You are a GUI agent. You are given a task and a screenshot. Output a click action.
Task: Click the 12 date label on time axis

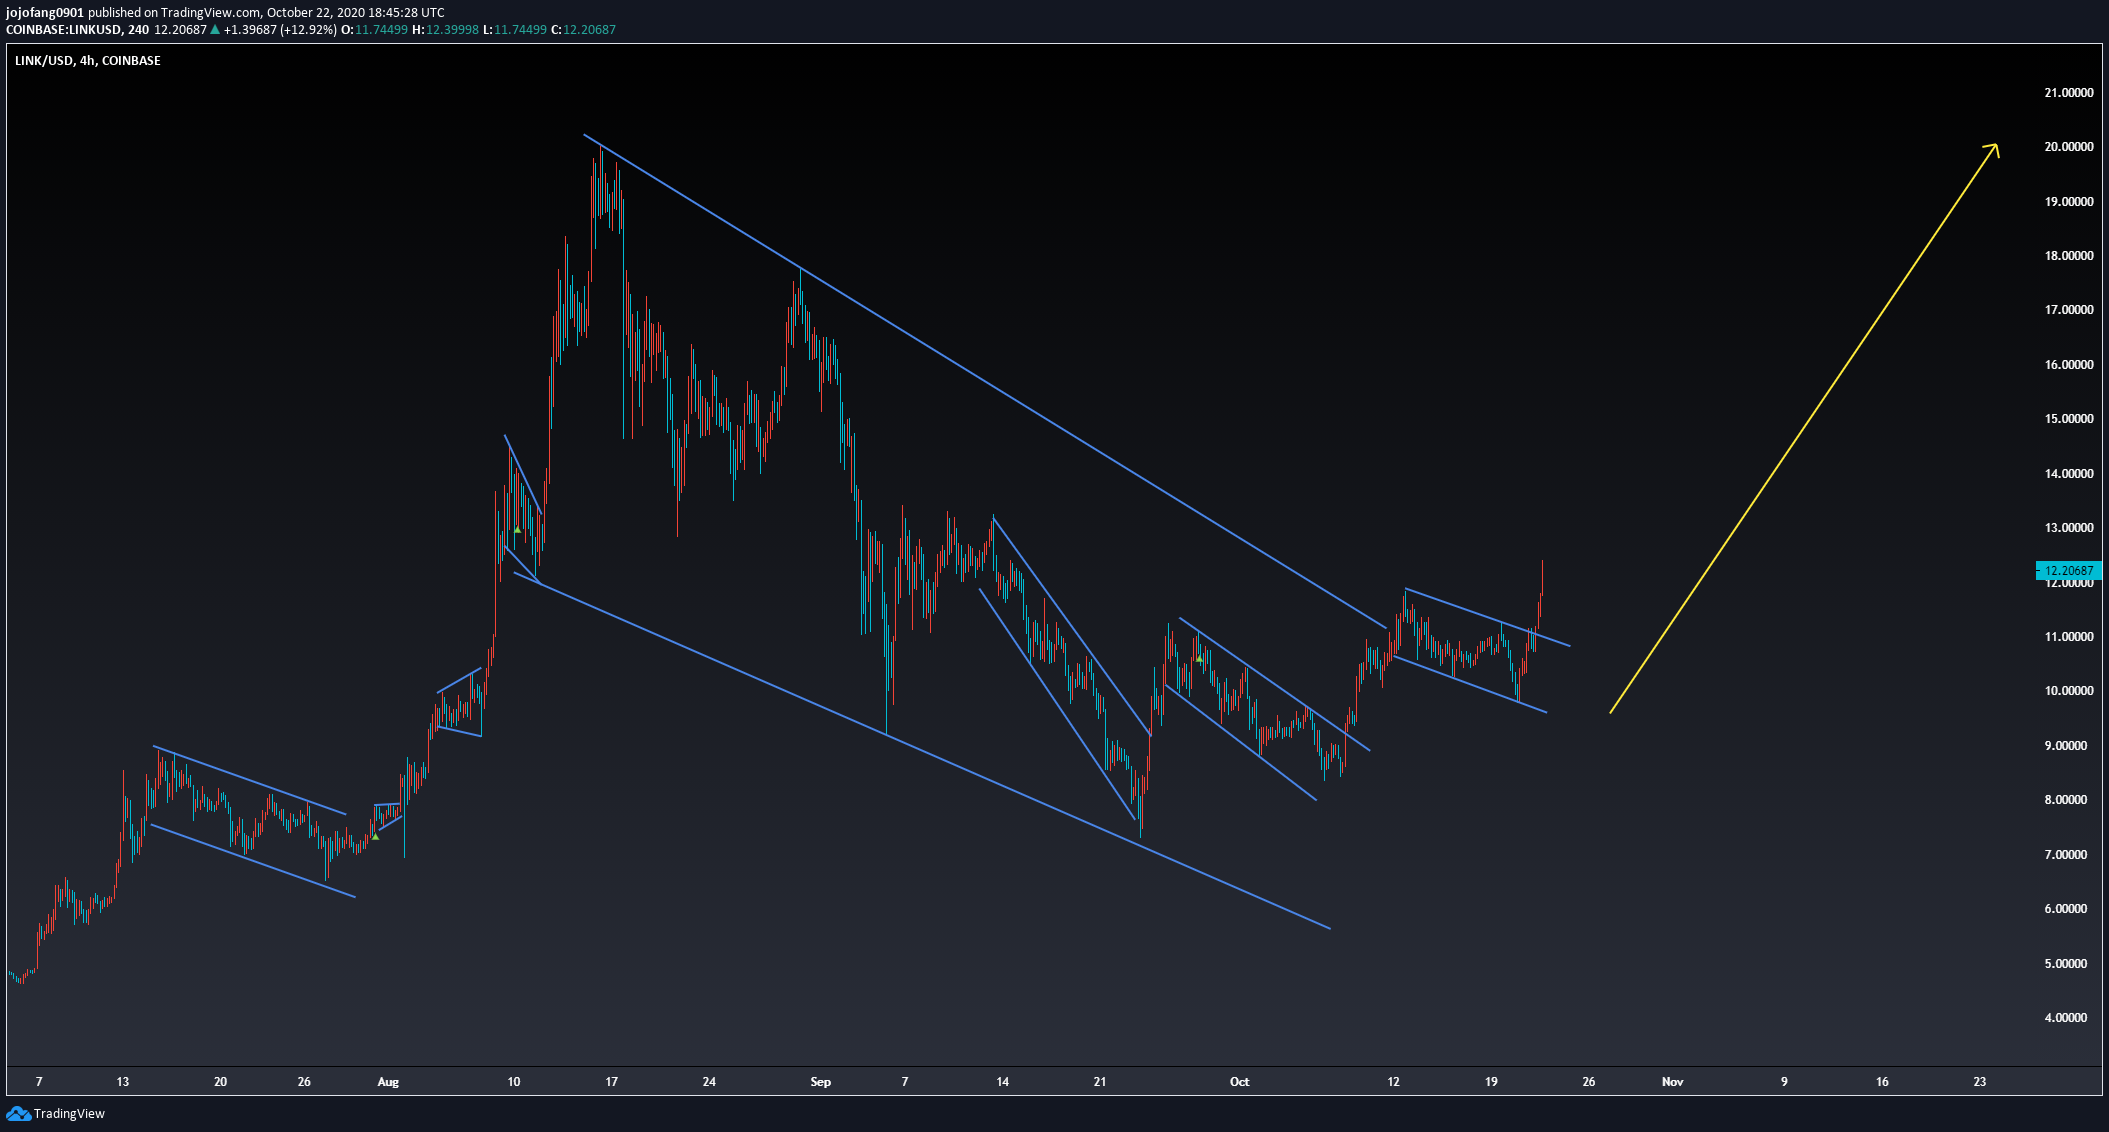1393,1082
